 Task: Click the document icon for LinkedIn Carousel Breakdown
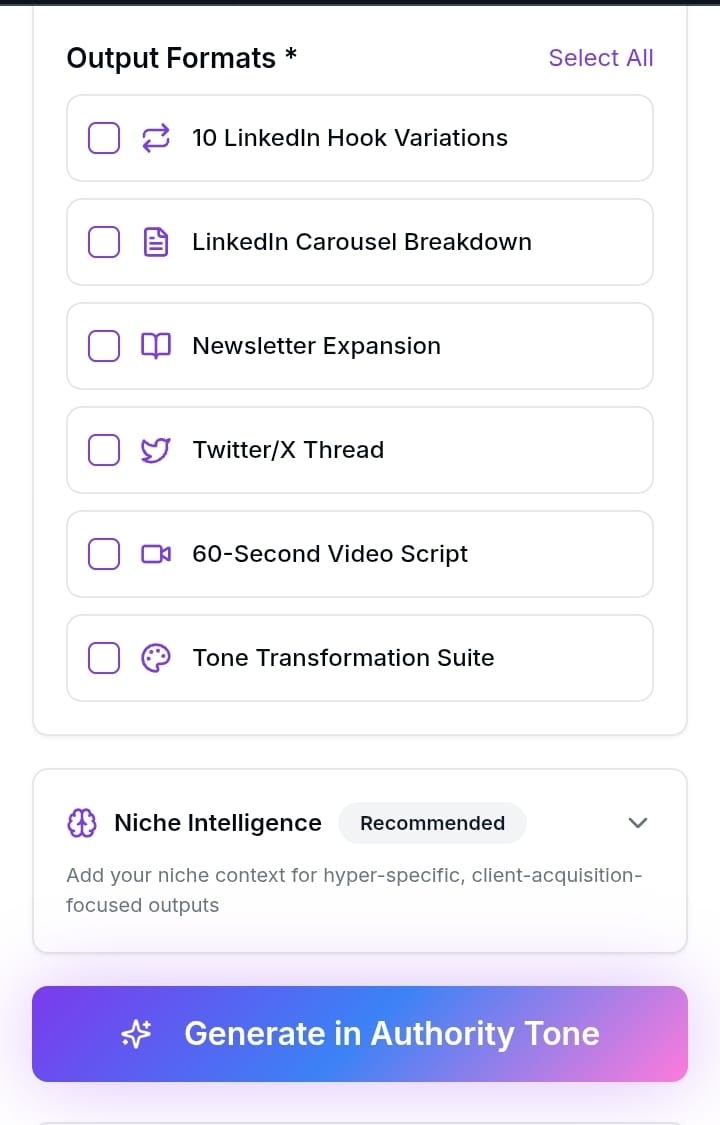click(156, 242)
